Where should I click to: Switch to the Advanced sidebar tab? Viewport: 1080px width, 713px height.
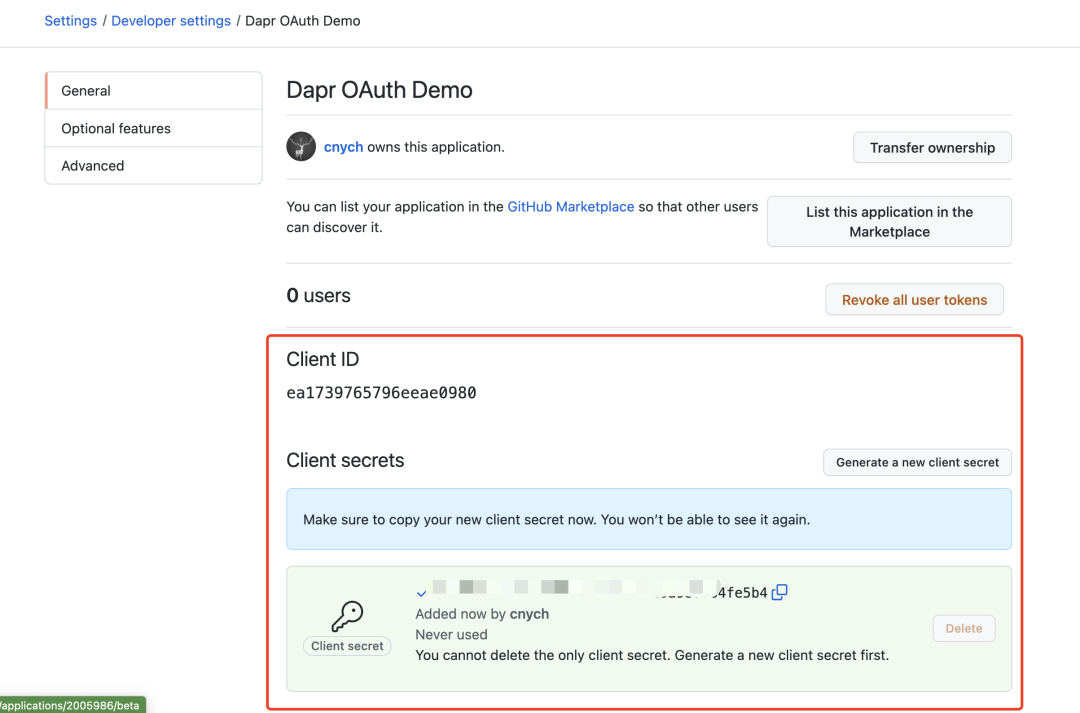point(154,165)
